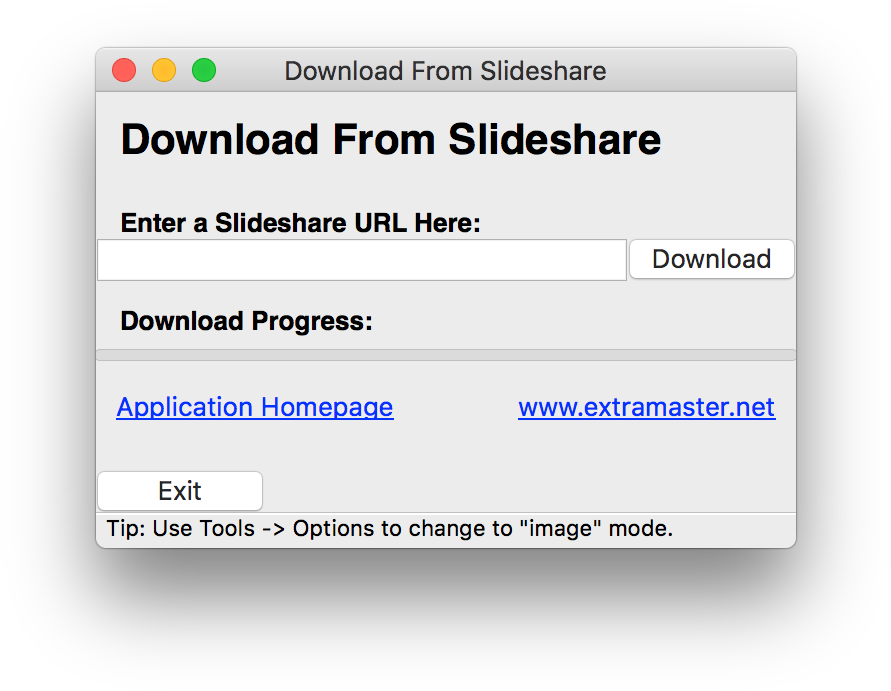Click the status bar tip about image mode
Image resolution: width=891 pixels, height=691 pixels.
[x=390, y=528]
